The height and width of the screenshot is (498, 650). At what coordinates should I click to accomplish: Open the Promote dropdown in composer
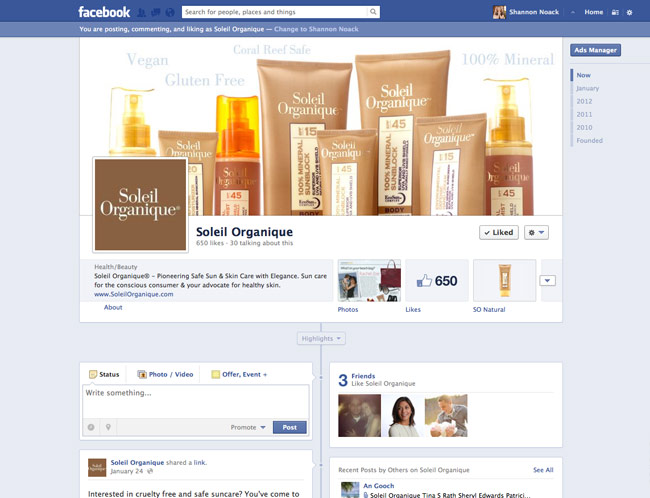tap(248, 427)
